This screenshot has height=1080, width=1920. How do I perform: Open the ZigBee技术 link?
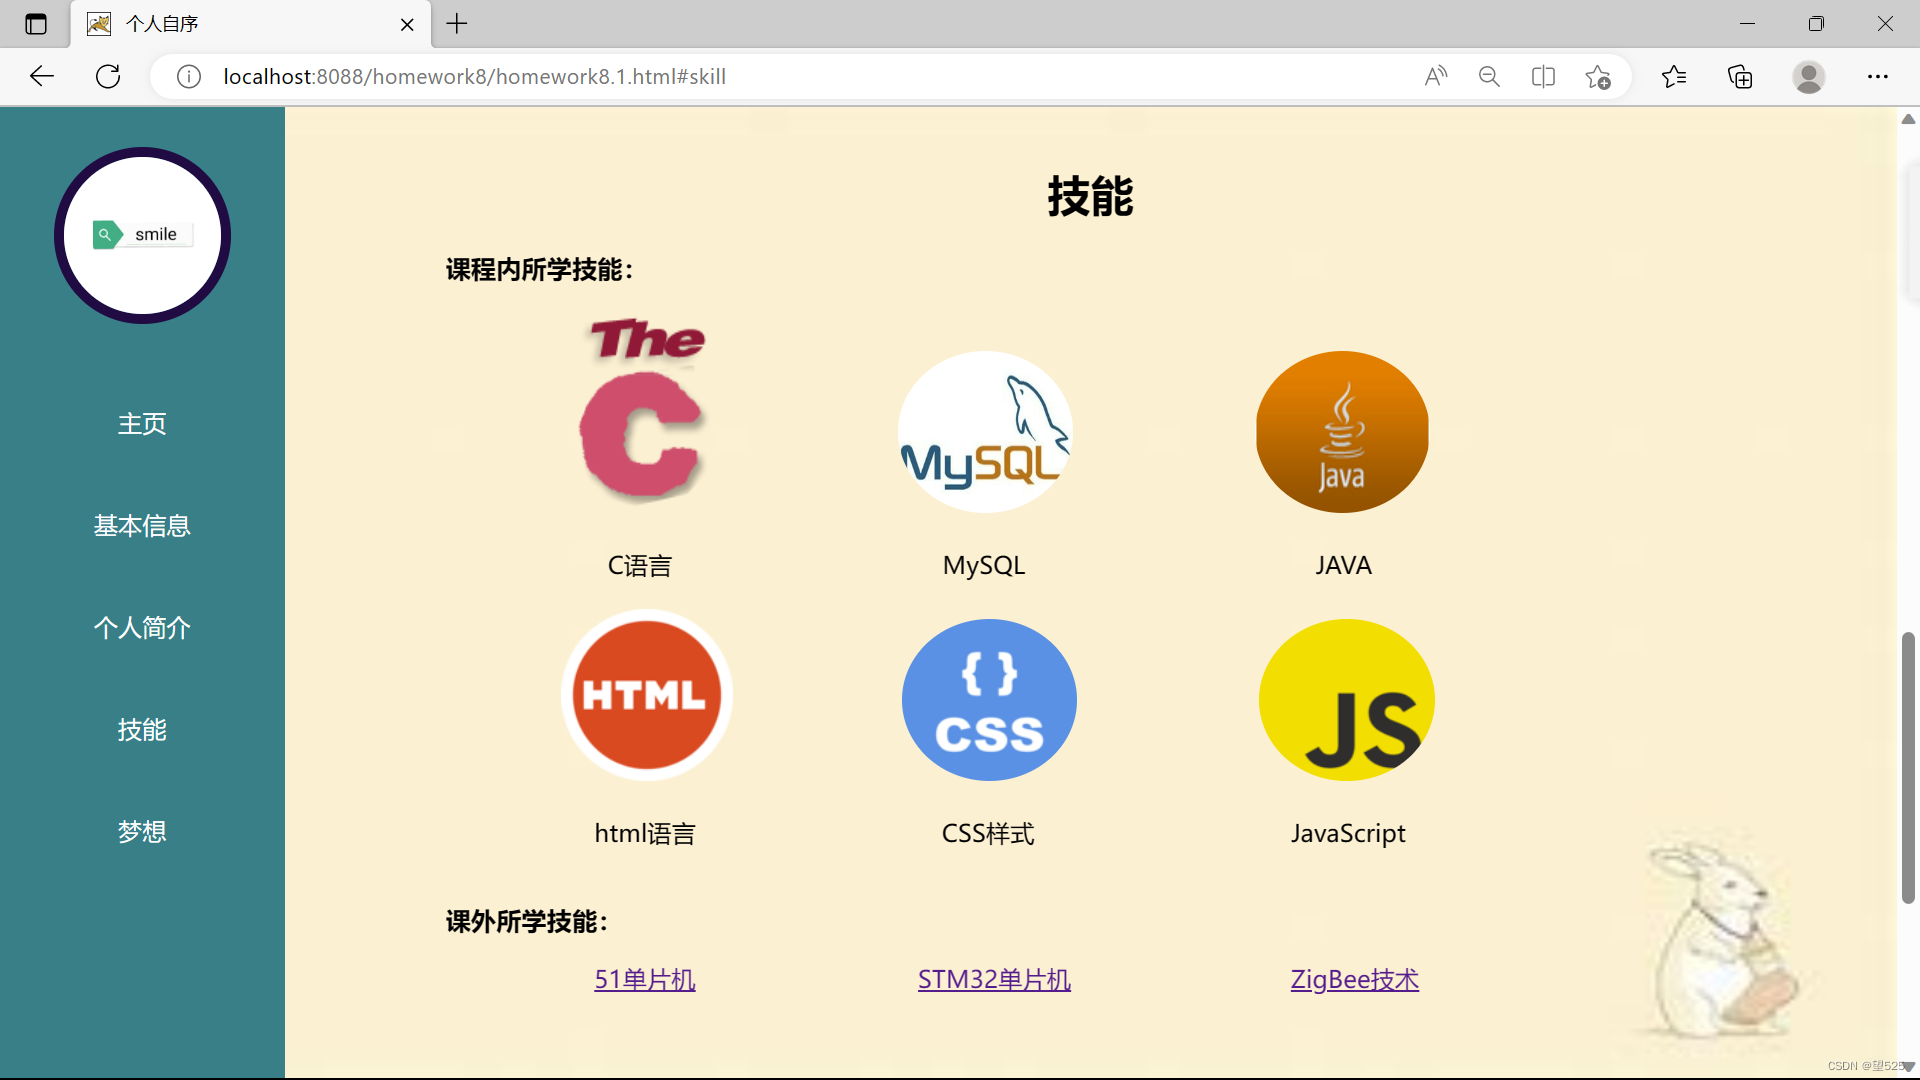tap(1354, 980)
